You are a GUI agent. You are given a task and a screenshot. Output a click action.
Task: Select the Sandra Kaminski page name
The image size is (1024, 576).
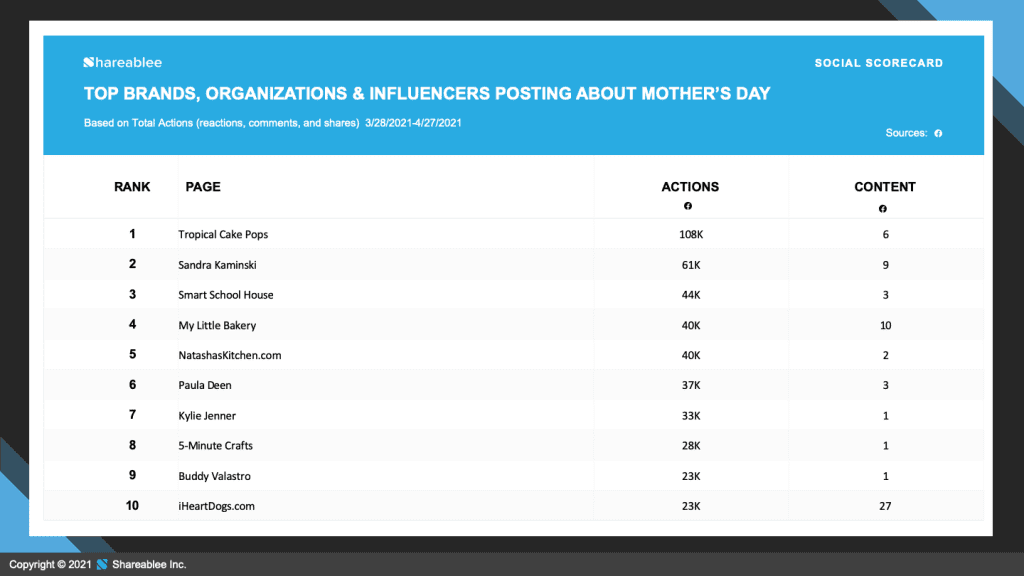(217, 265)
